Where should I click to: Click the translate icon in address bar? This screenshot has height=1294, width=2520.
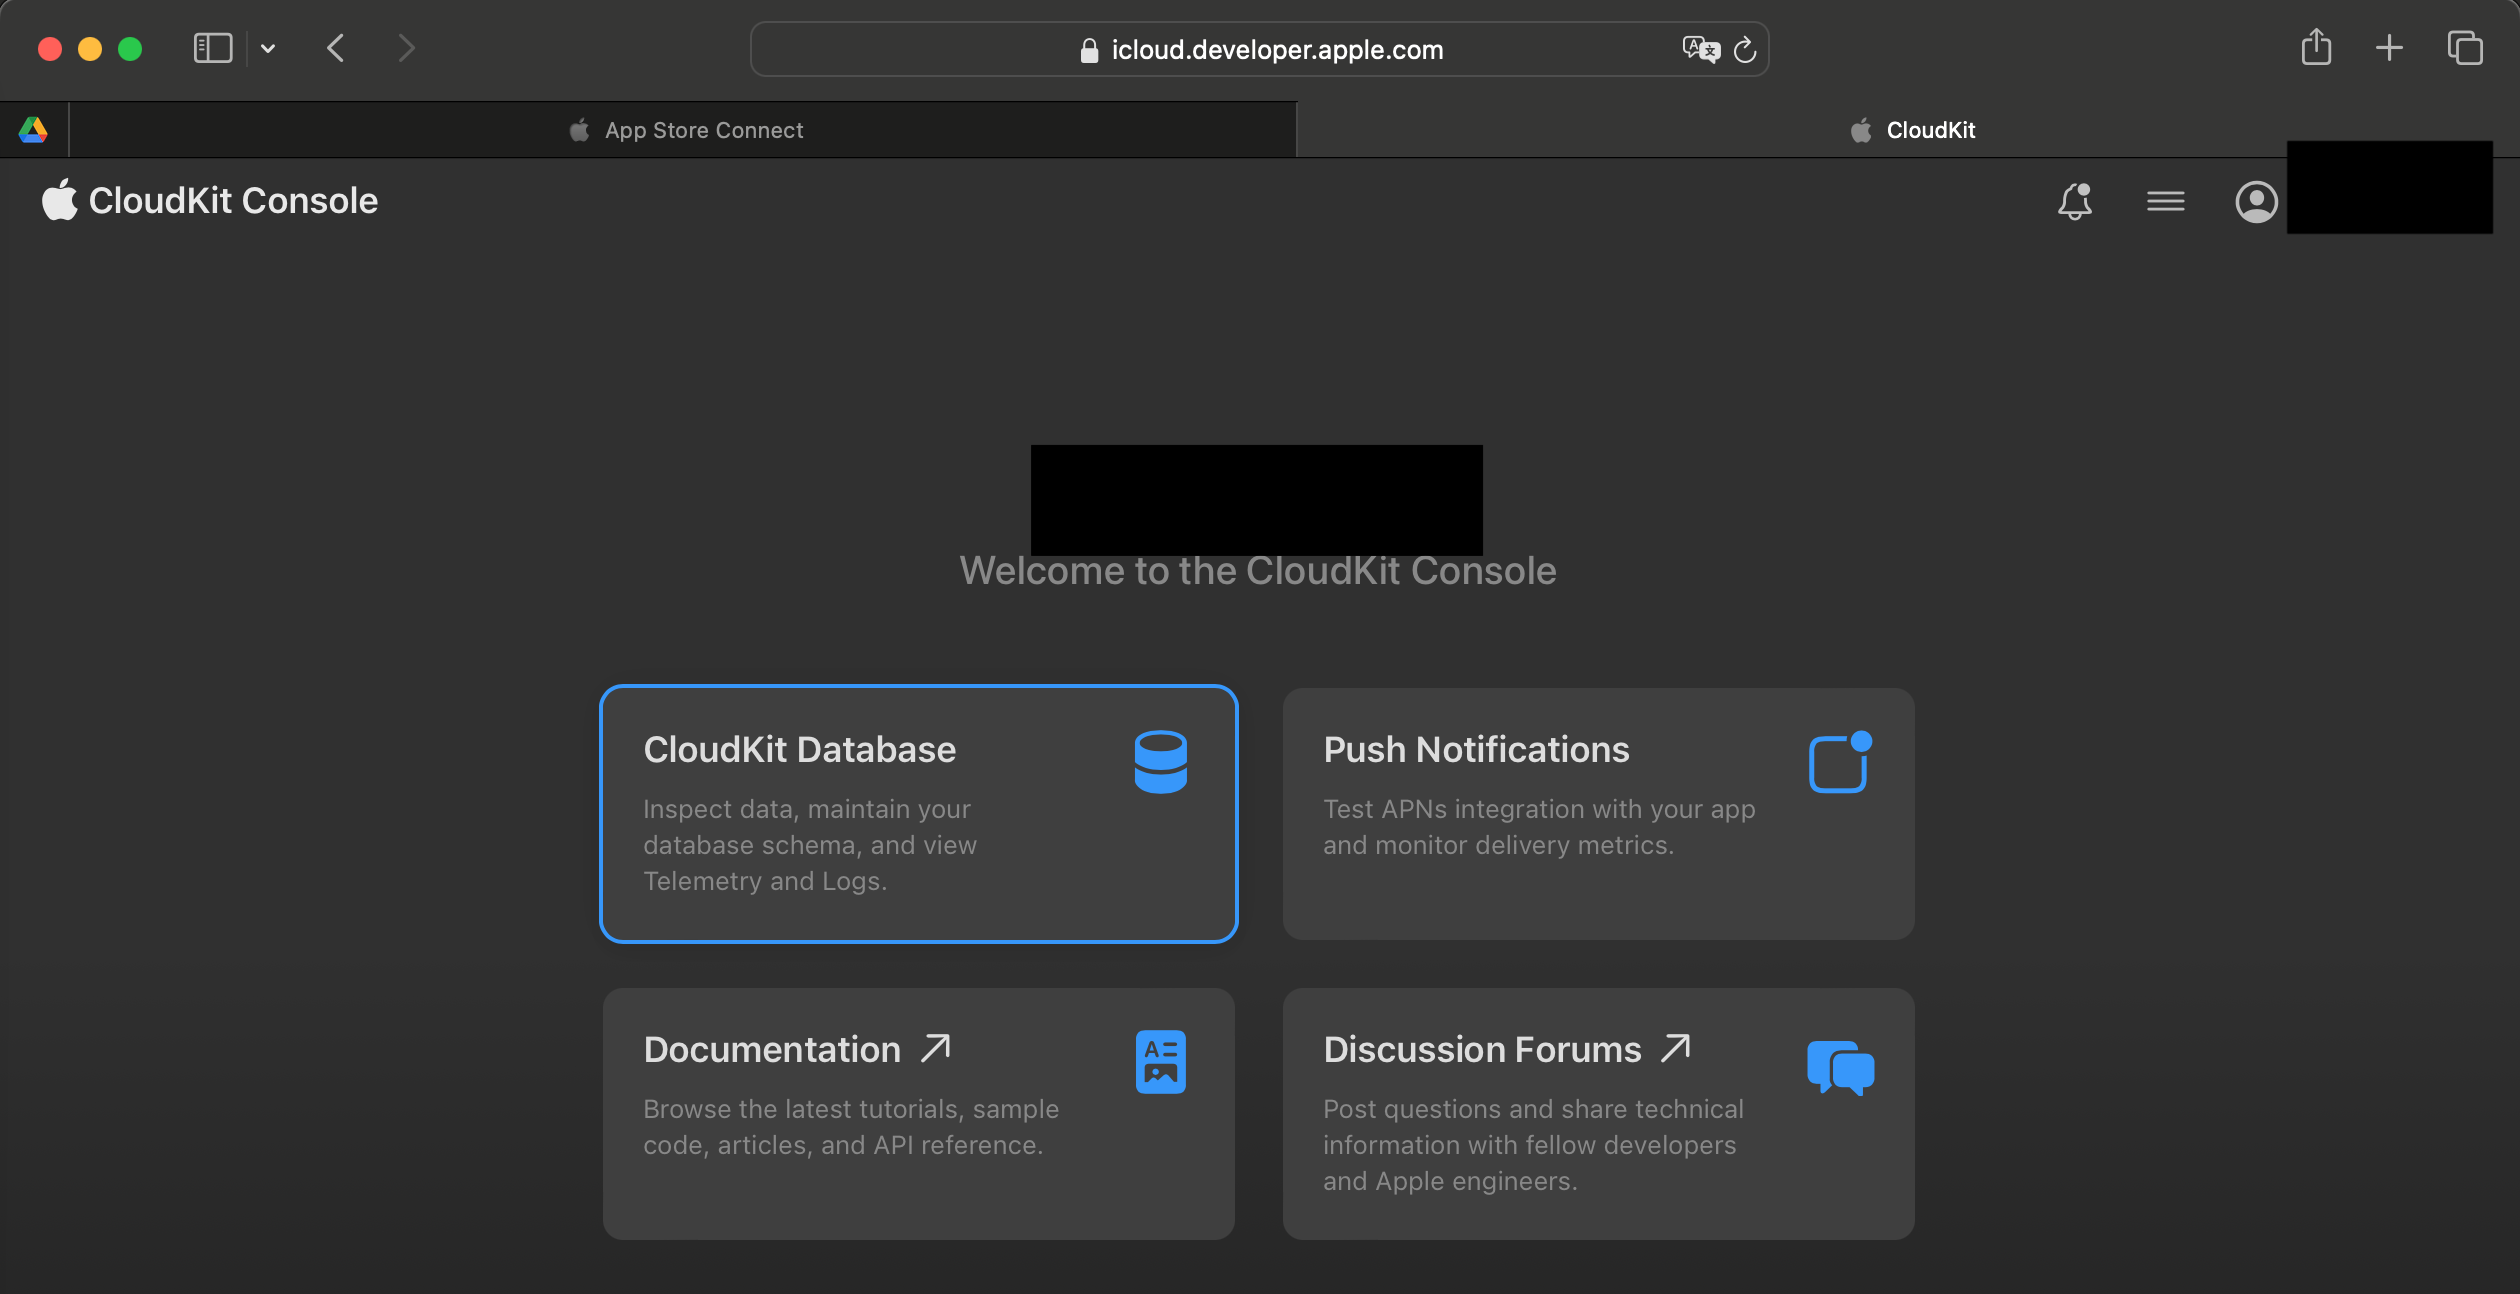[x=1700, y=49]
